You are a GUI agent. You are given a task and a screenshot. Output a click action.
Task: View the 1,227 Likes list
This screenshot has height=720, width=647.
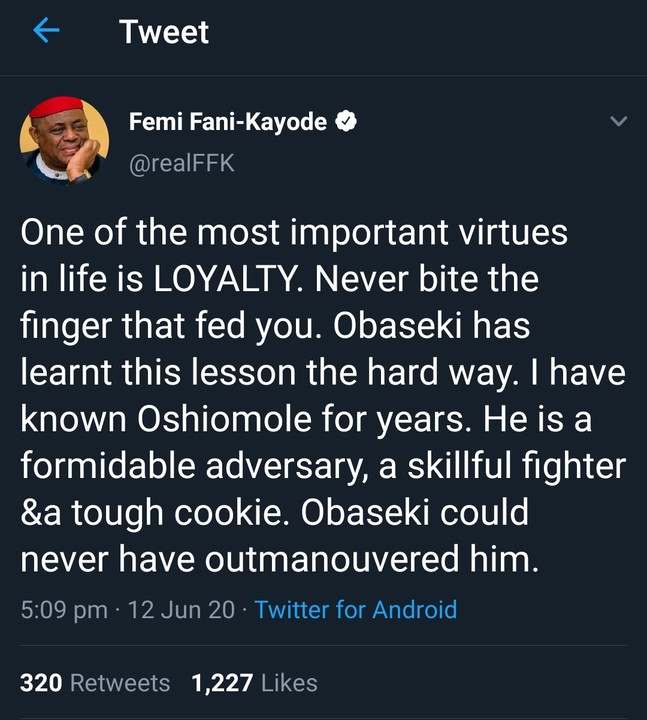click(254, 683)
